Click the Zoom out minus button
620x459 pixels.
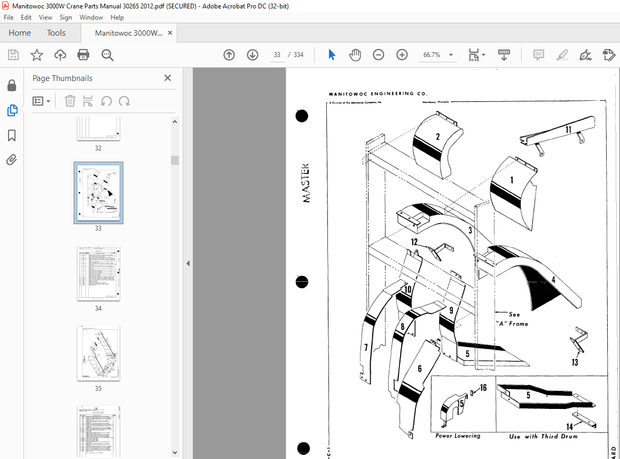click(x=379, y=55)
